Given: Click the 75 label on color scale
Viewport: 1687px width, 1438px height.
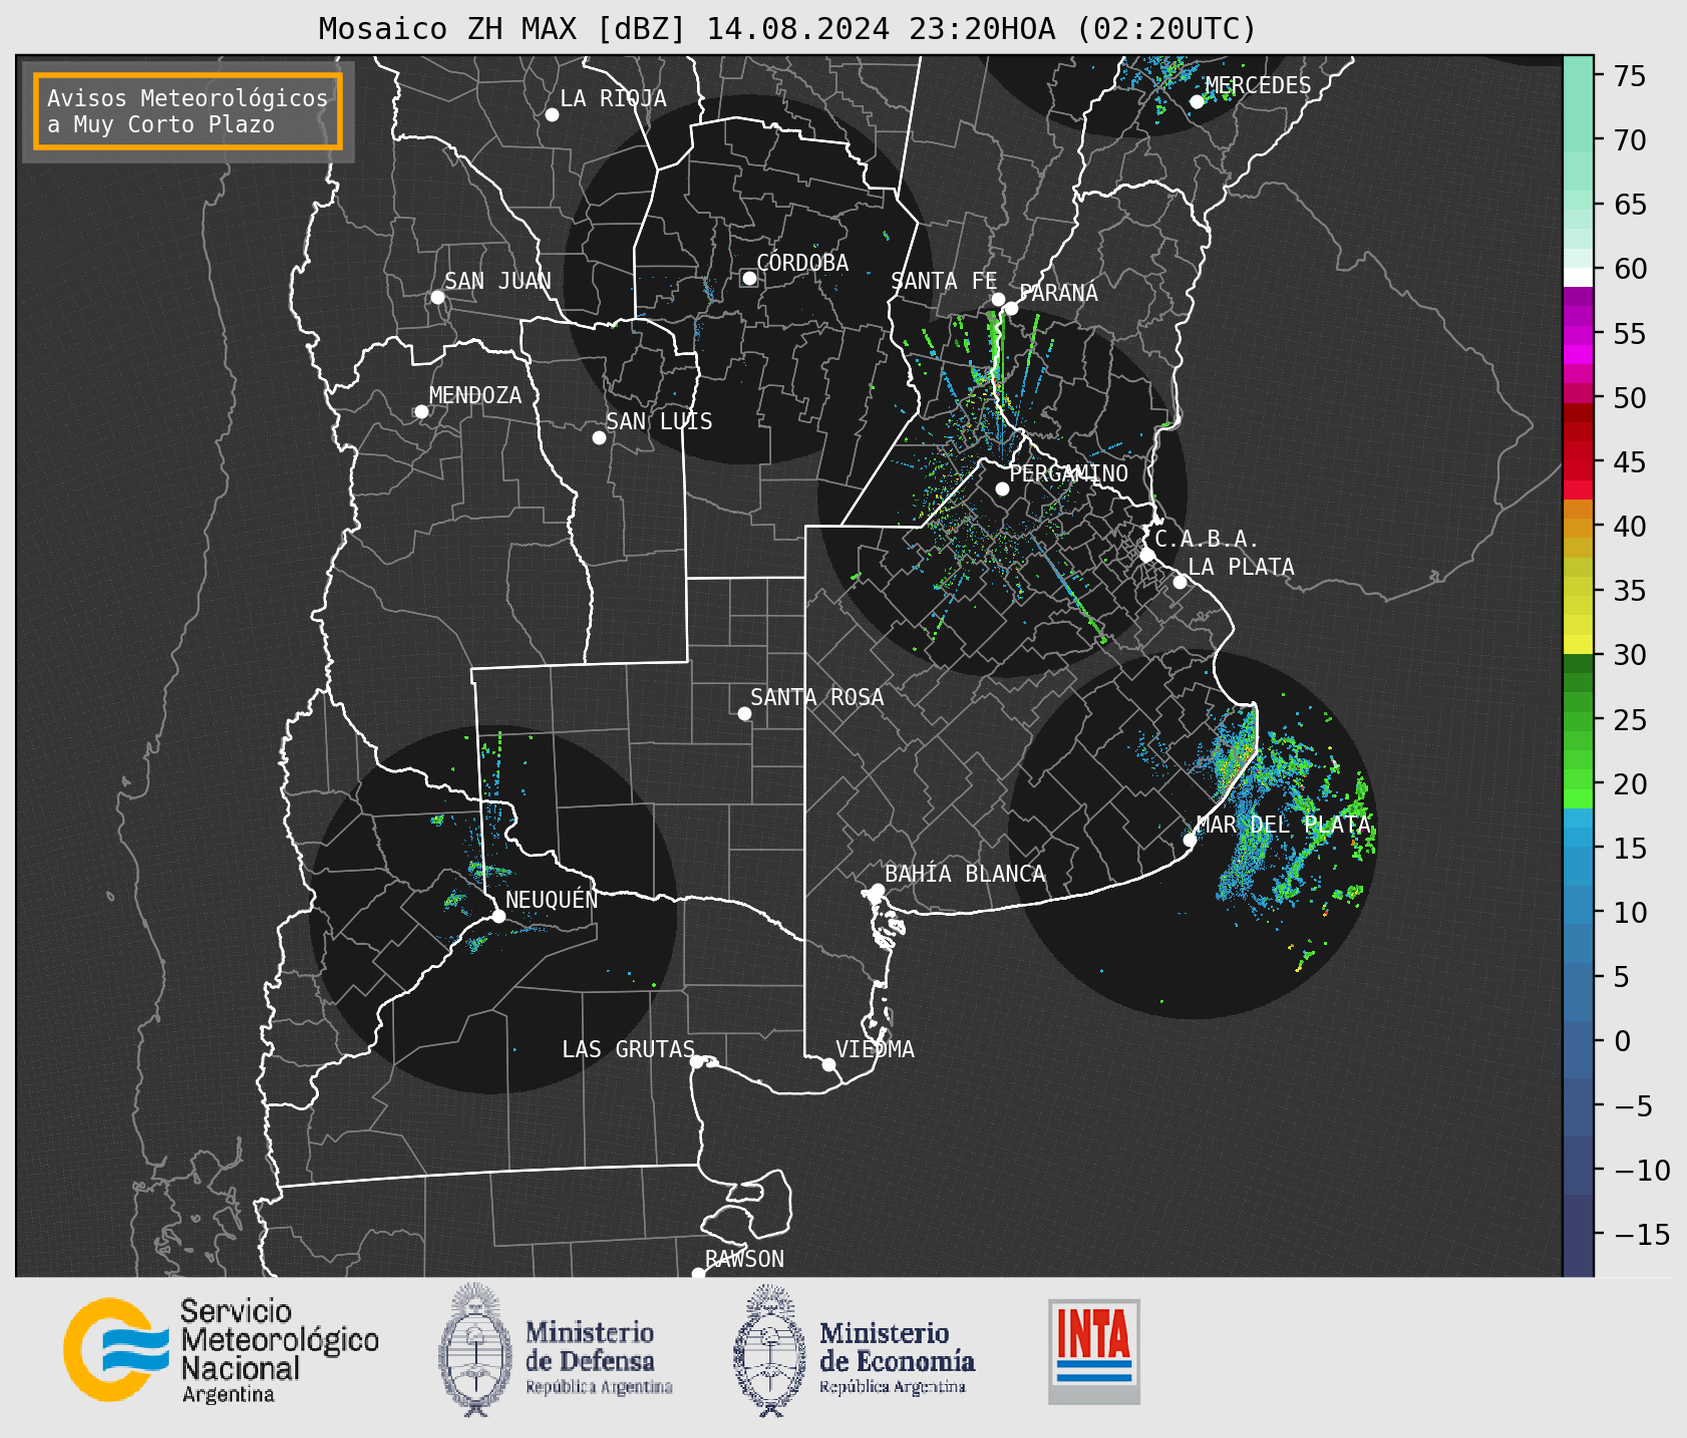Looking at the screenshot, I should [1629, 76].
